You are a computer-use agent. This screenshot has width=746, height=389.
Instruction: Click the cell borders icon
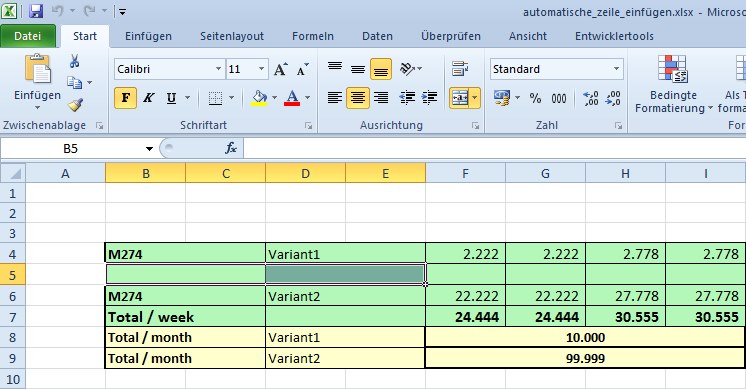point(216,98)
